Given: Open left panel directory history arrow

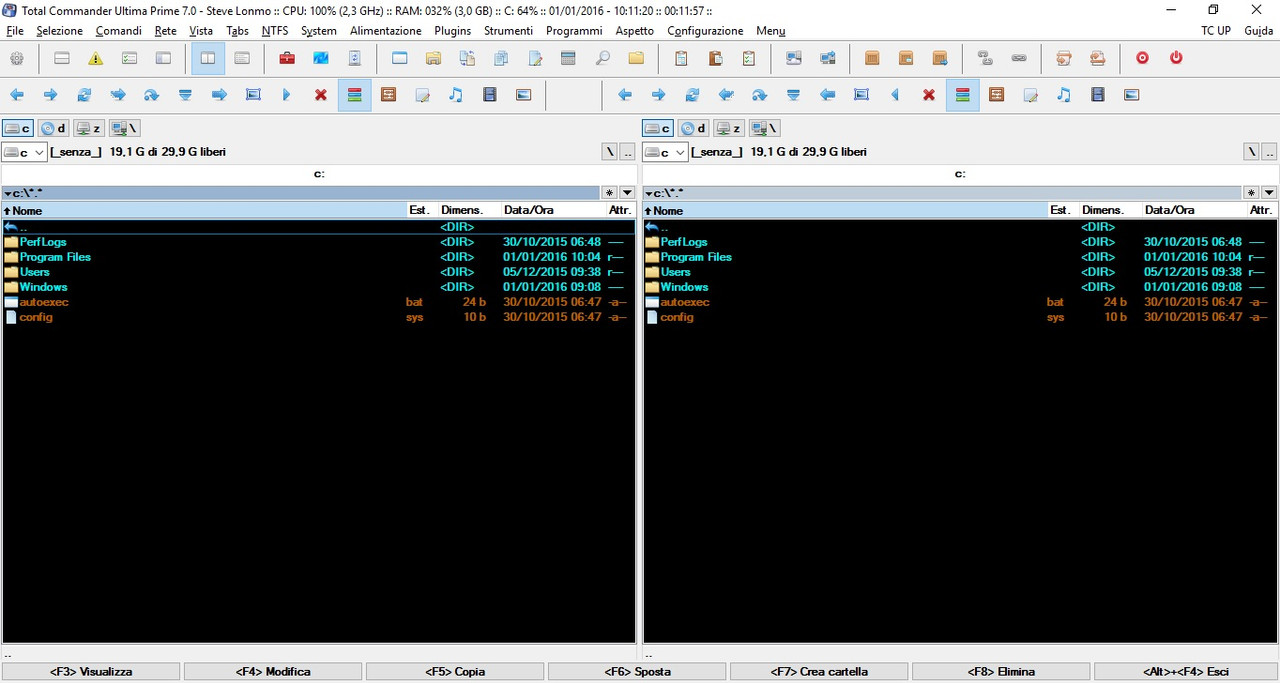Looking at the screenshot, I should tap(627, 192).
